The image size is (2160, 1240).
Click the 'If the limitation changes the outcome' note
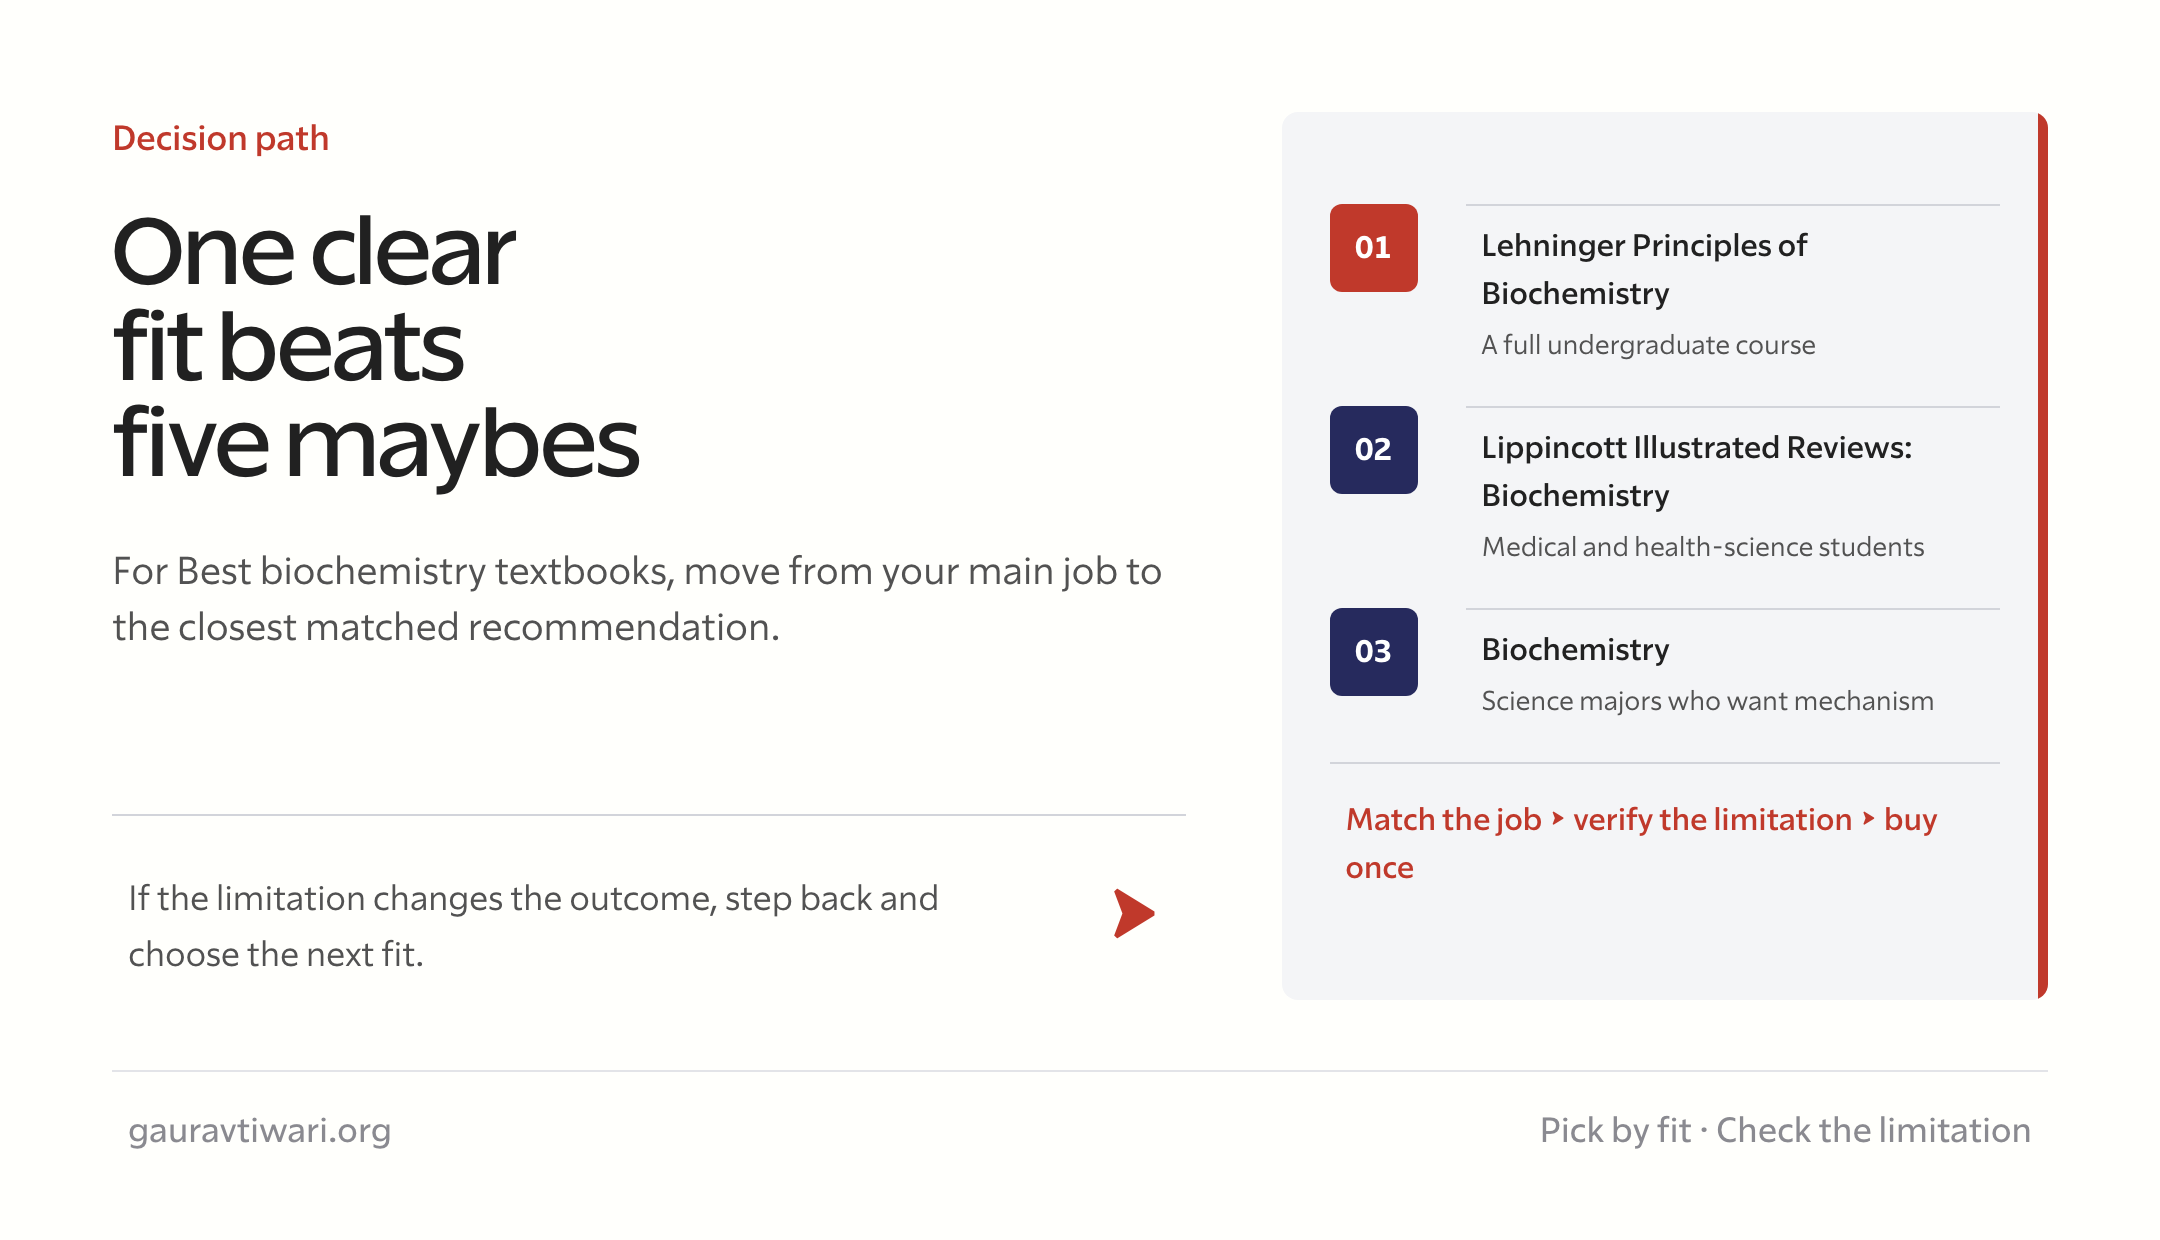coord(533,926)
